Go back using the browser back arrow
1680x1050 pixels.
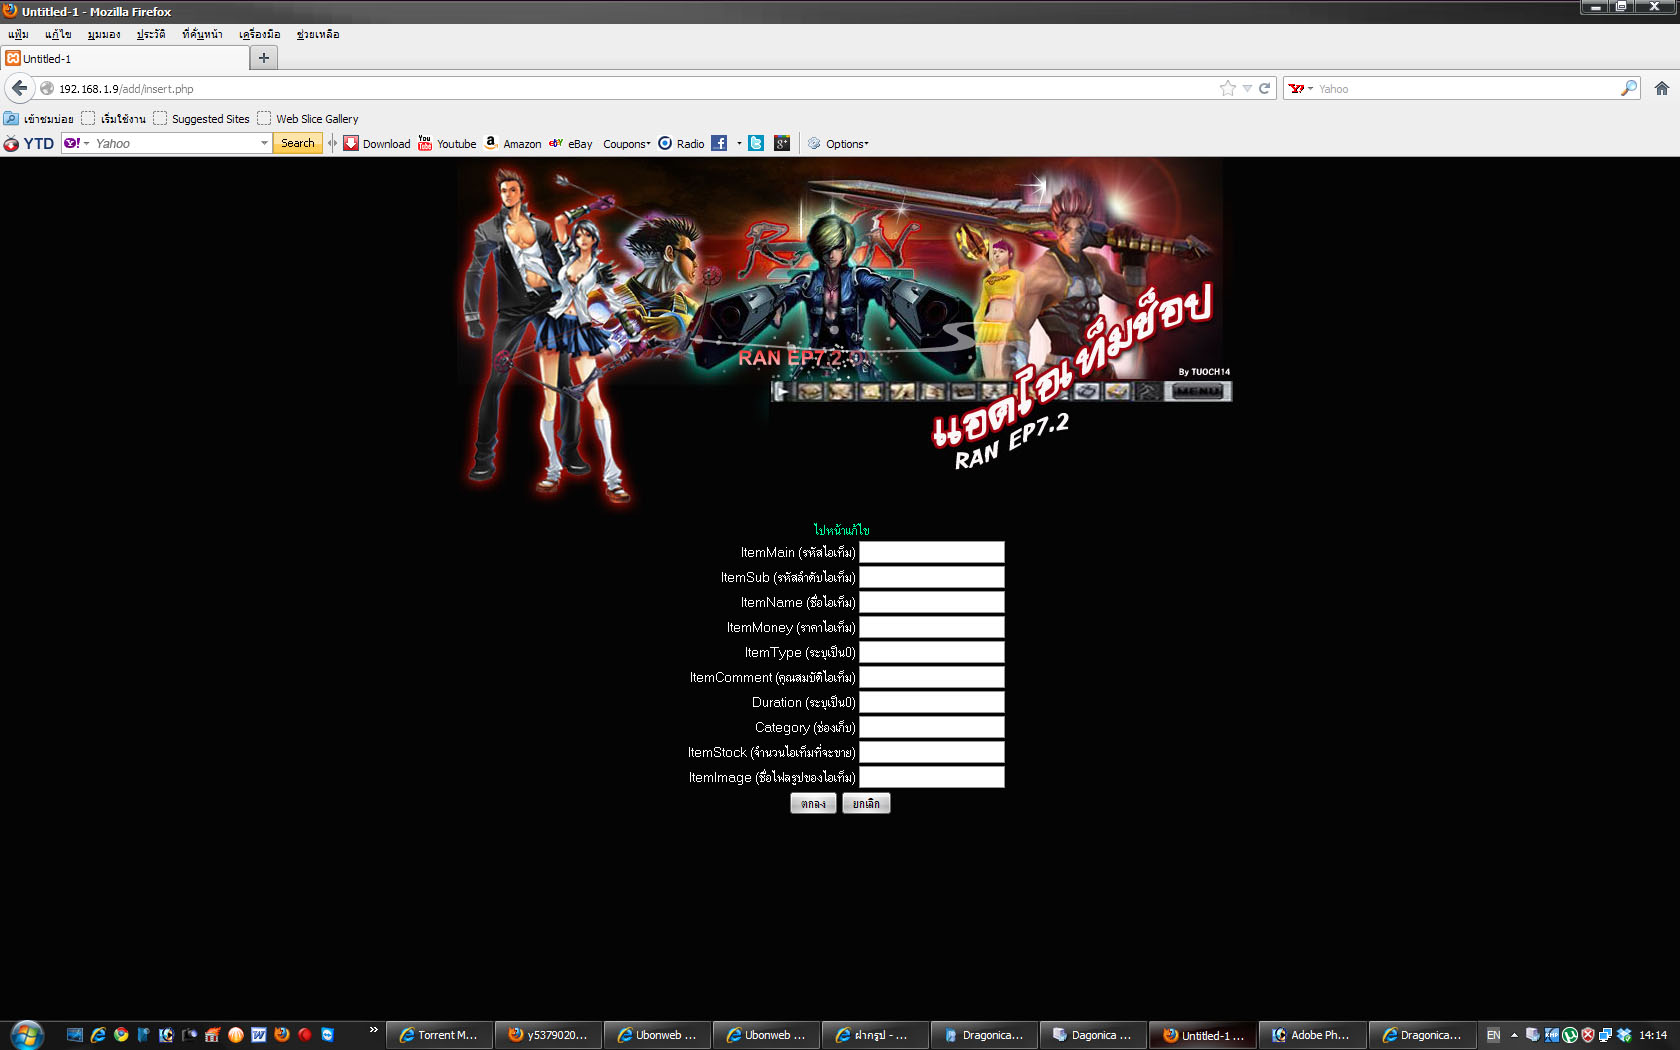[19, 88]
